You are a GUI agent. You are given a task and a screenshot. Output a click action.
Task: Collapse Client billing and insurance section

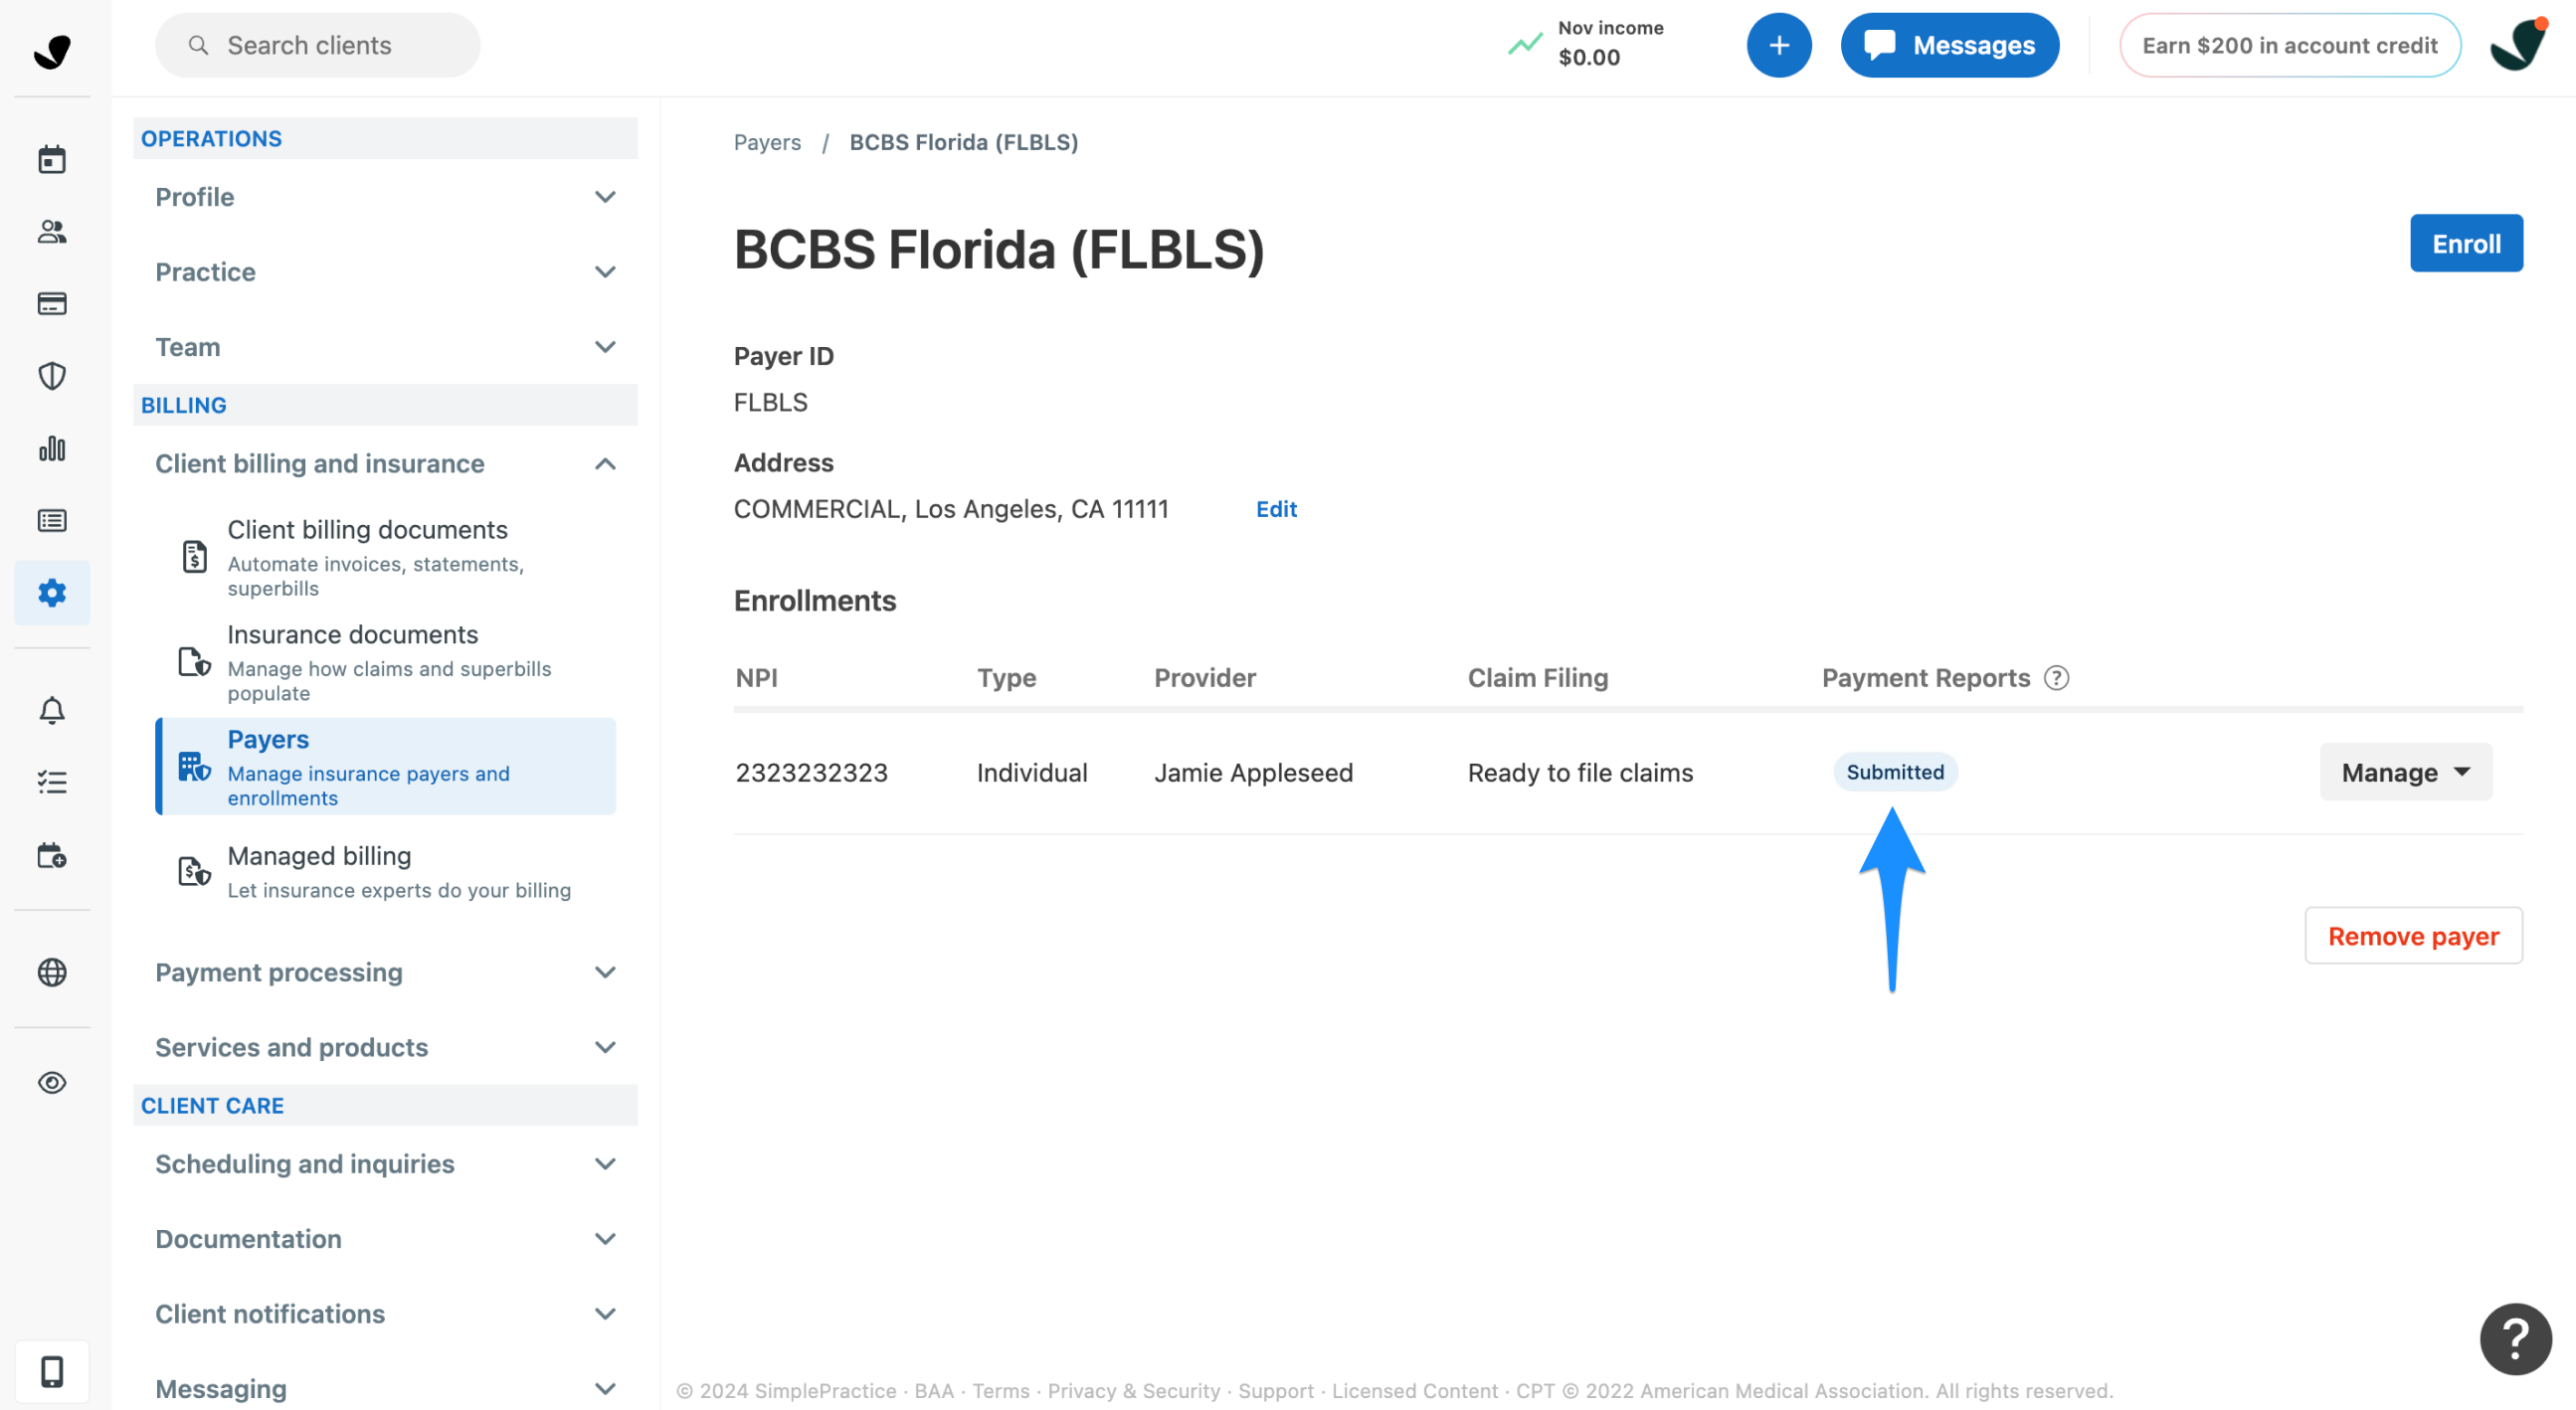coord(385,464)
